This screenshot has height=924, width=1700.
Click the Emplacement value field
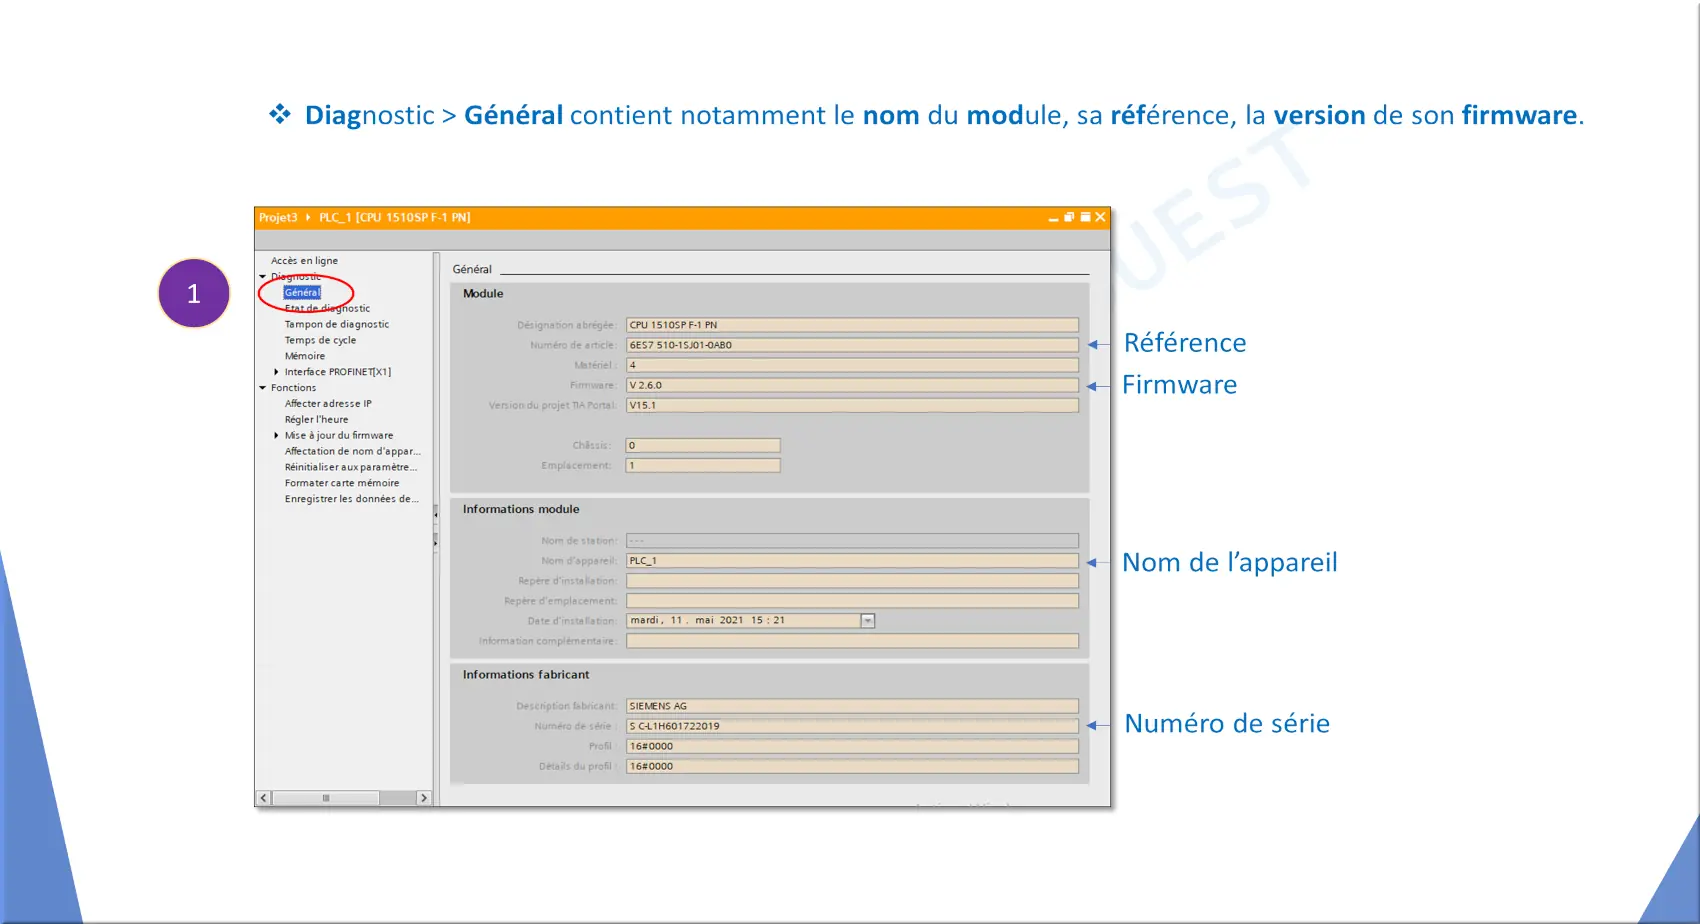[703, 465]
